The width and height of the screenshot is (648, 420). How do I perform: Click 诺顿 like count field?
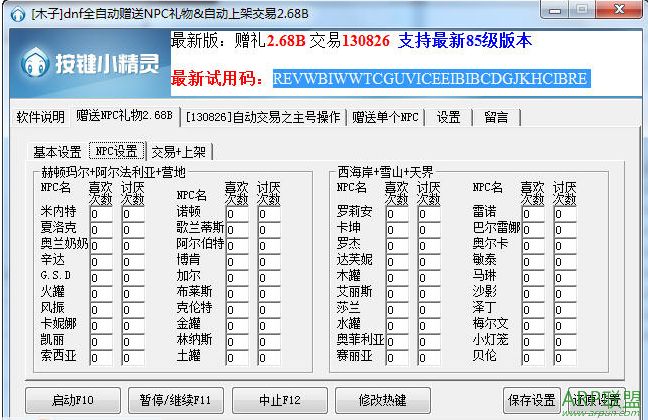(237, 214)
